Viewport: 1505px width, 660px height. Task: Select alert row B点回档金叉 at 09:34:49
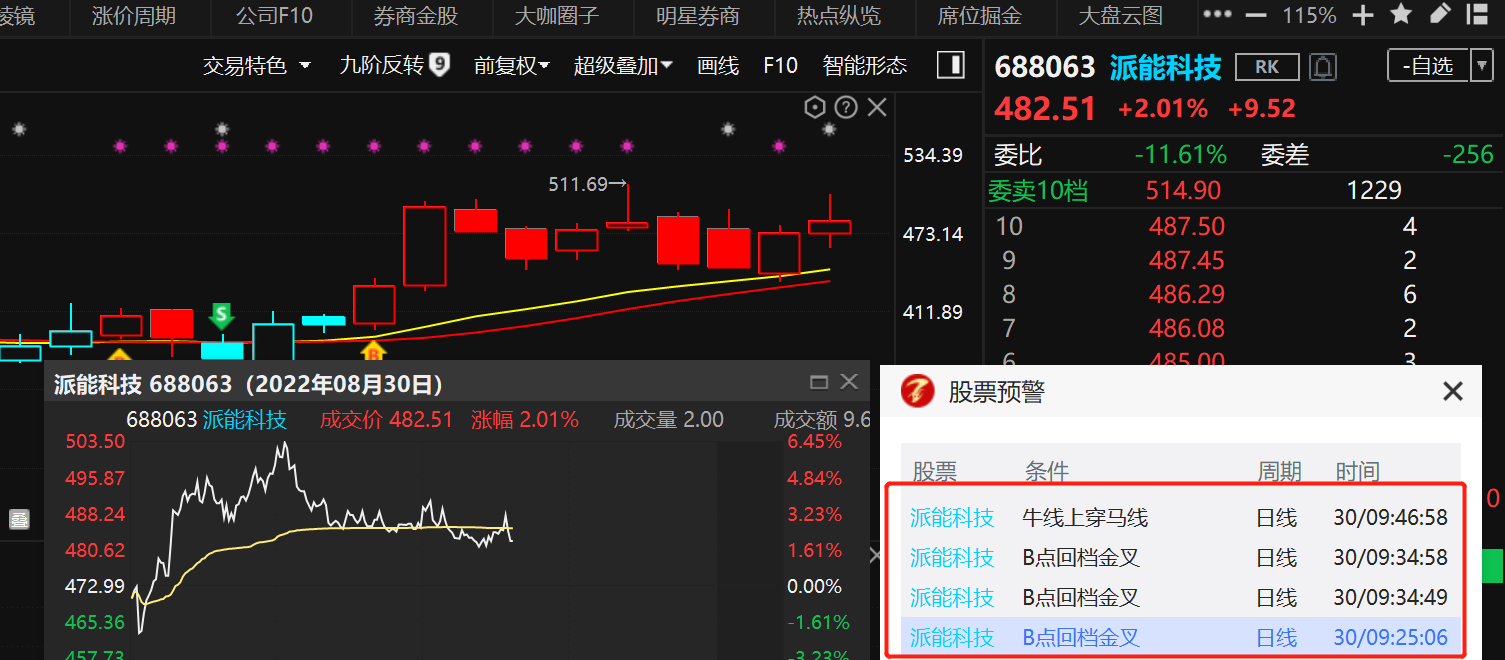(x=1179, y=597)
